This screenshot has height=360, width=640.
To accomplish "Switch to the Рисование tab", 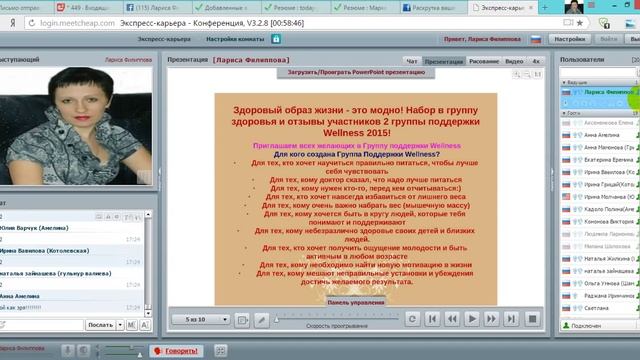I will 484,61.
